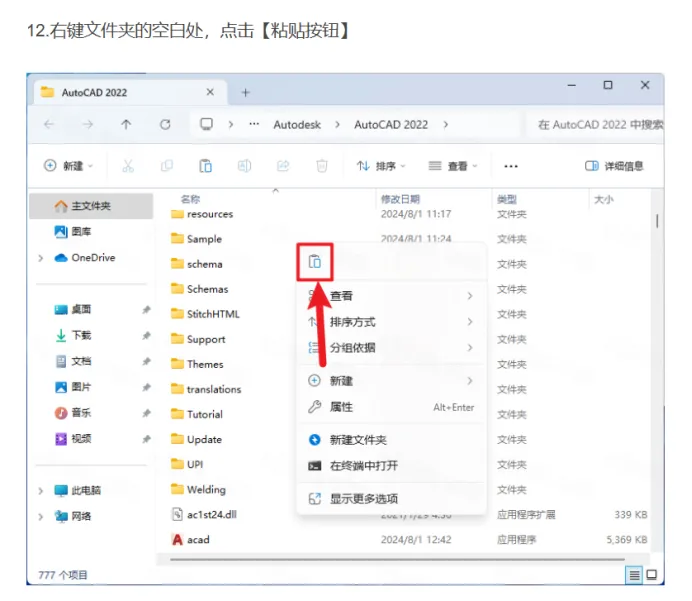692x601 pixels.
Task: Unpin 桌面 using its pin icon
Action: (147, 310)
